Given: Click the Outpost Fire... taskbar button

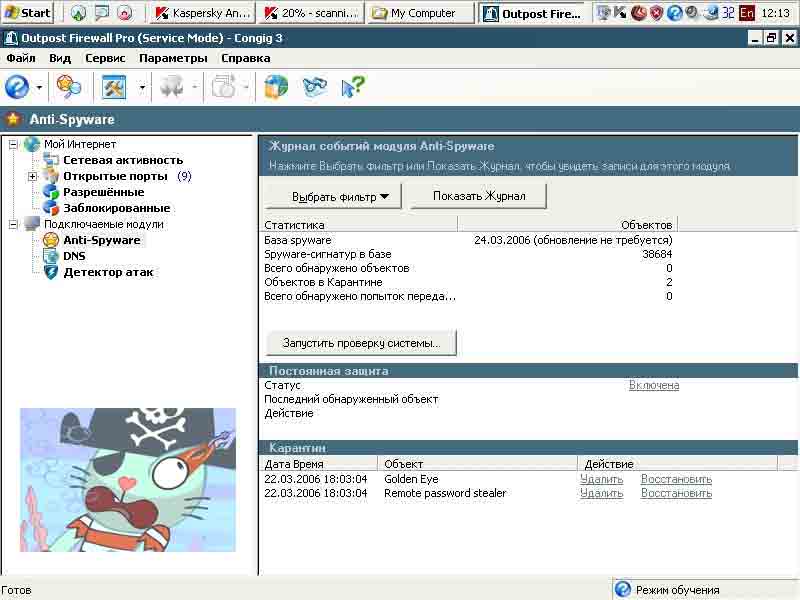Looking at the screenshot, I should click(533, 13).
